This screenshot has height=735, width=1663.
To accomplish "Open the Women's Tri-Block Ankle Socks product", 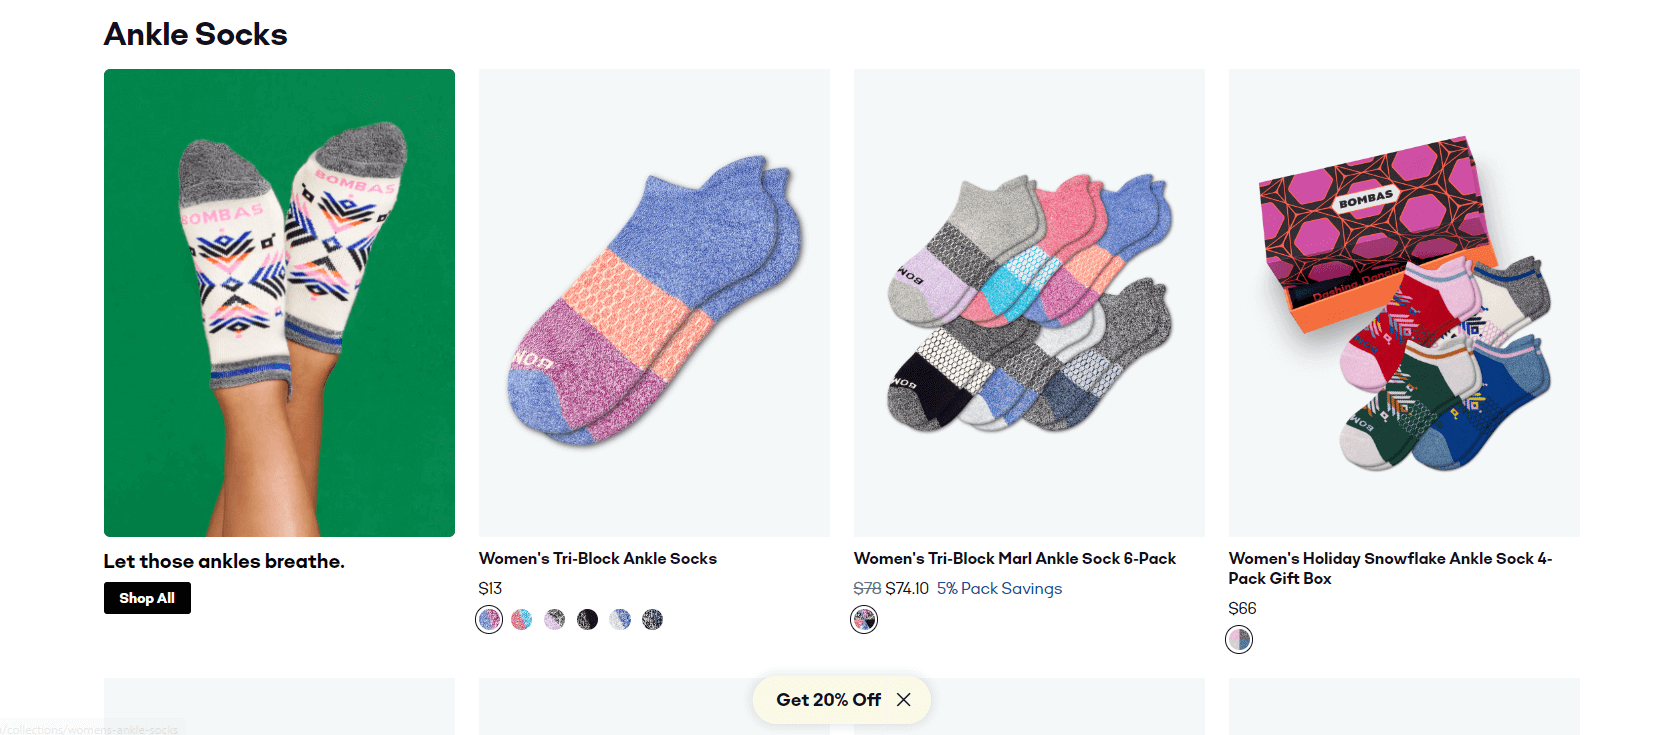I will point(597,558).
